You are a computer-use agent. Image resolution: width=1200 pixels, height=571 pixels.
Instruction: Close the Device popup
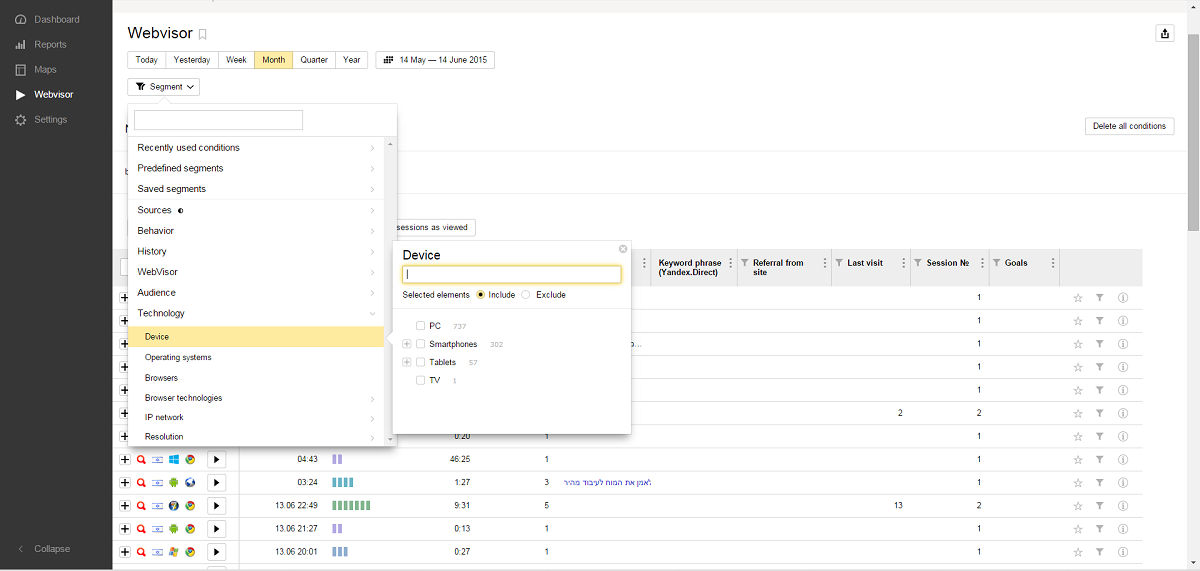(623, 249)
